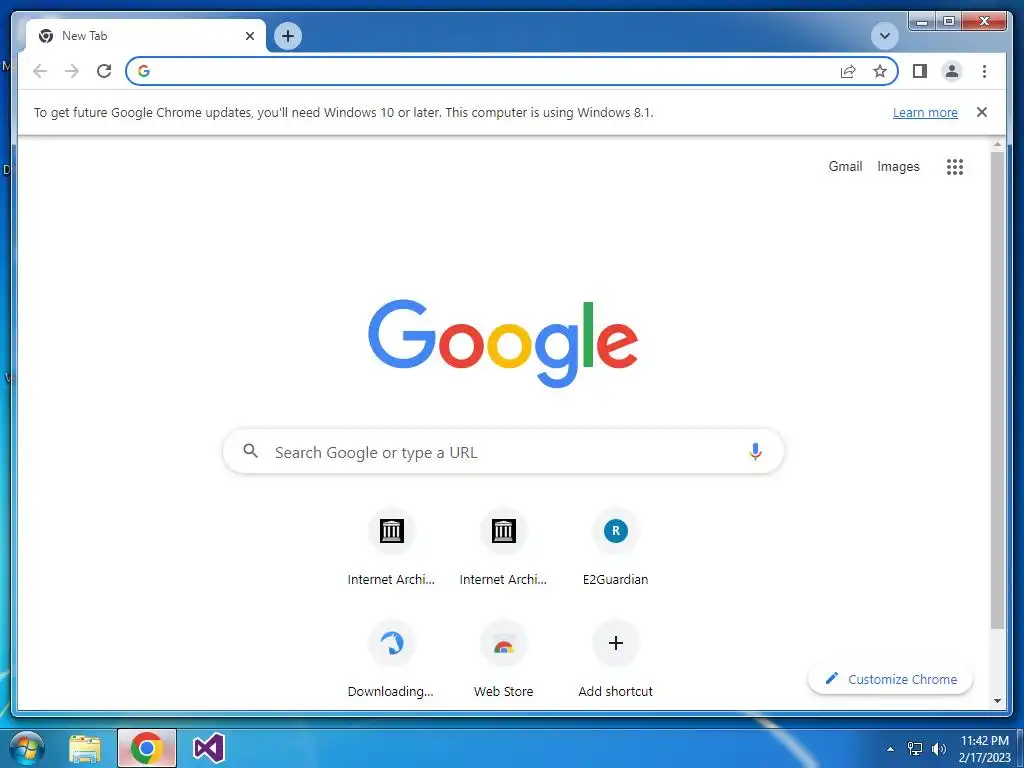This screenshot has height=768, width=1024.
Task: Open the E2Guardian shortcut
Action: [x=615, y=549]
